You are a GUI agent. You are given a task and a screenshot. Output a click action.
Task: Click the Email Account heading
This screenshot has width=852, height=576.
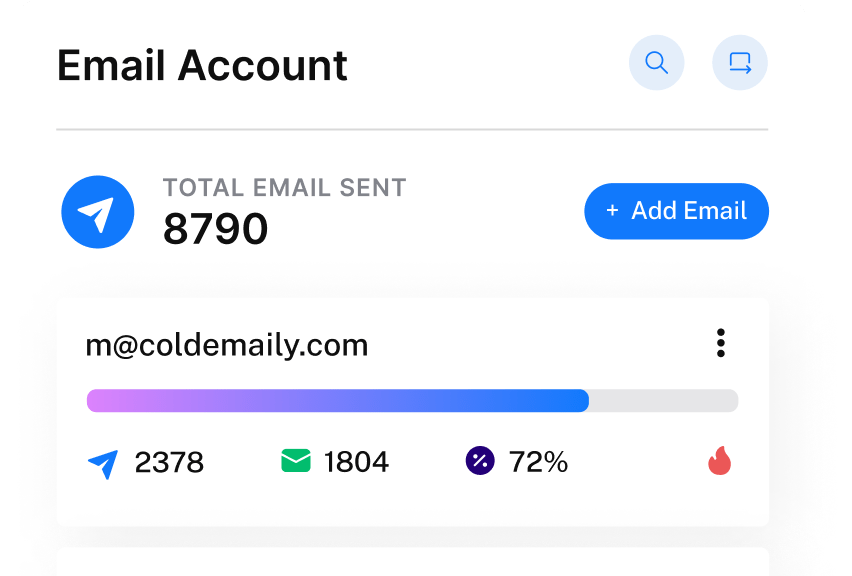203,66
